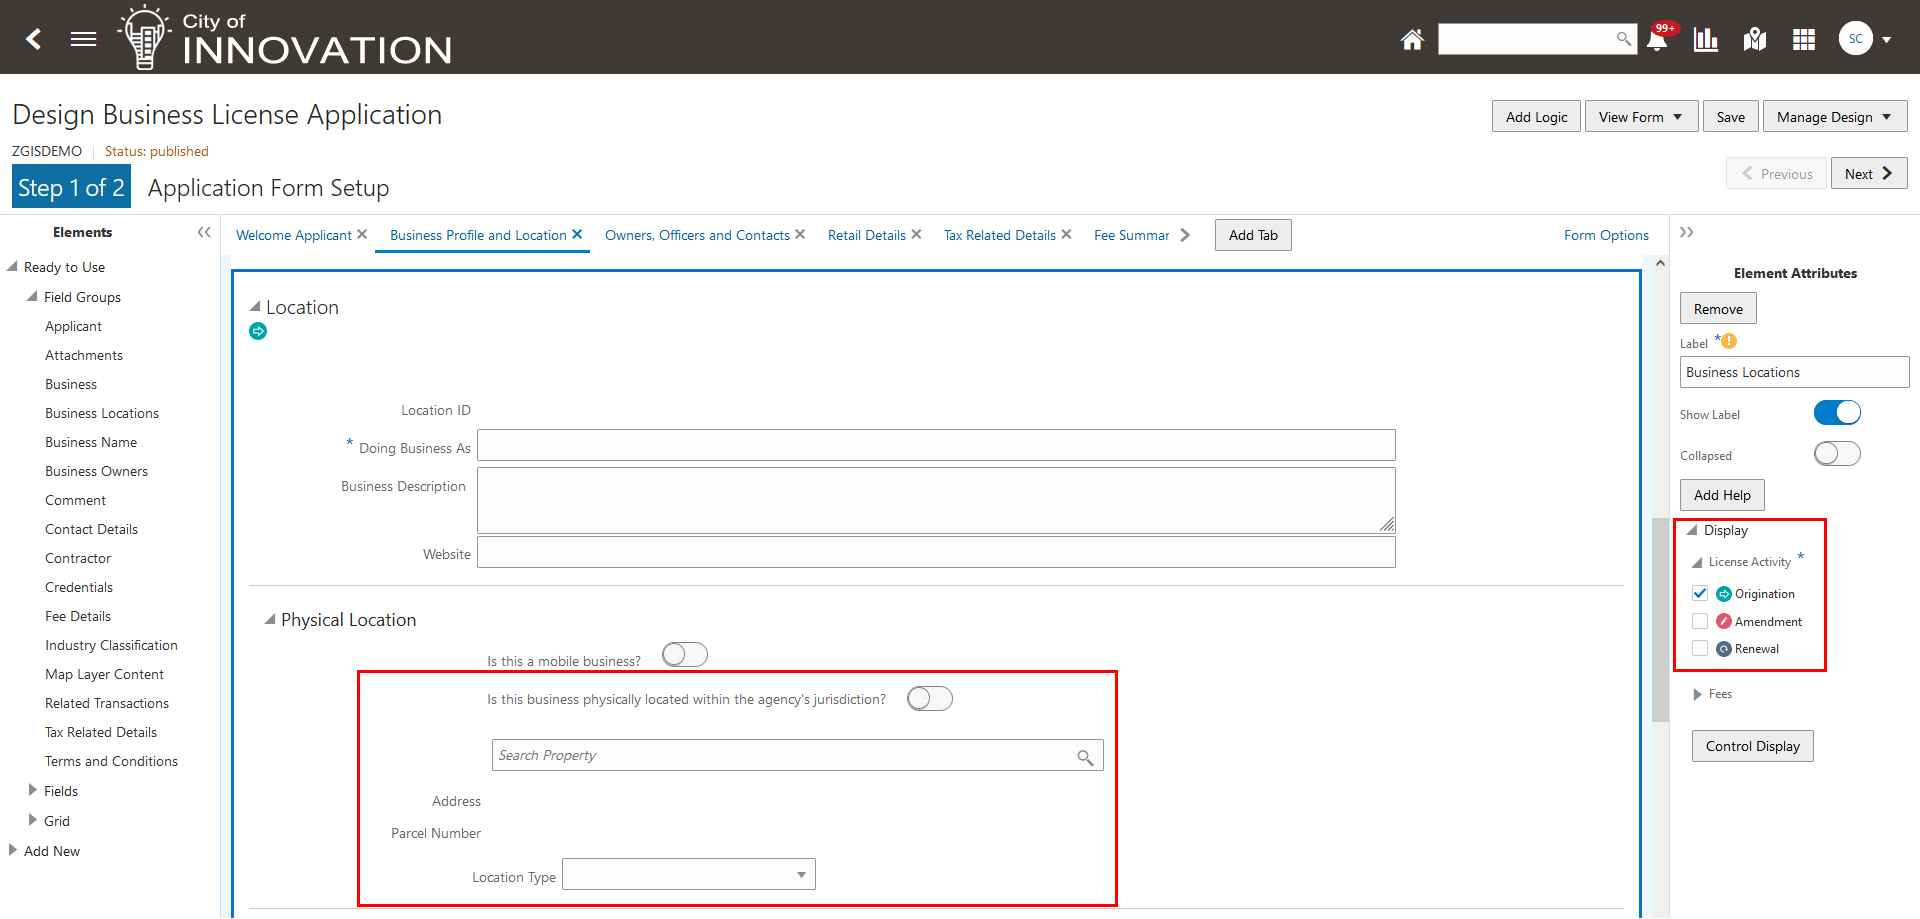Switch to the Welcome Applicant tab
The height and width of the screenshot is (919, 1920).
(x=294, y=235)
